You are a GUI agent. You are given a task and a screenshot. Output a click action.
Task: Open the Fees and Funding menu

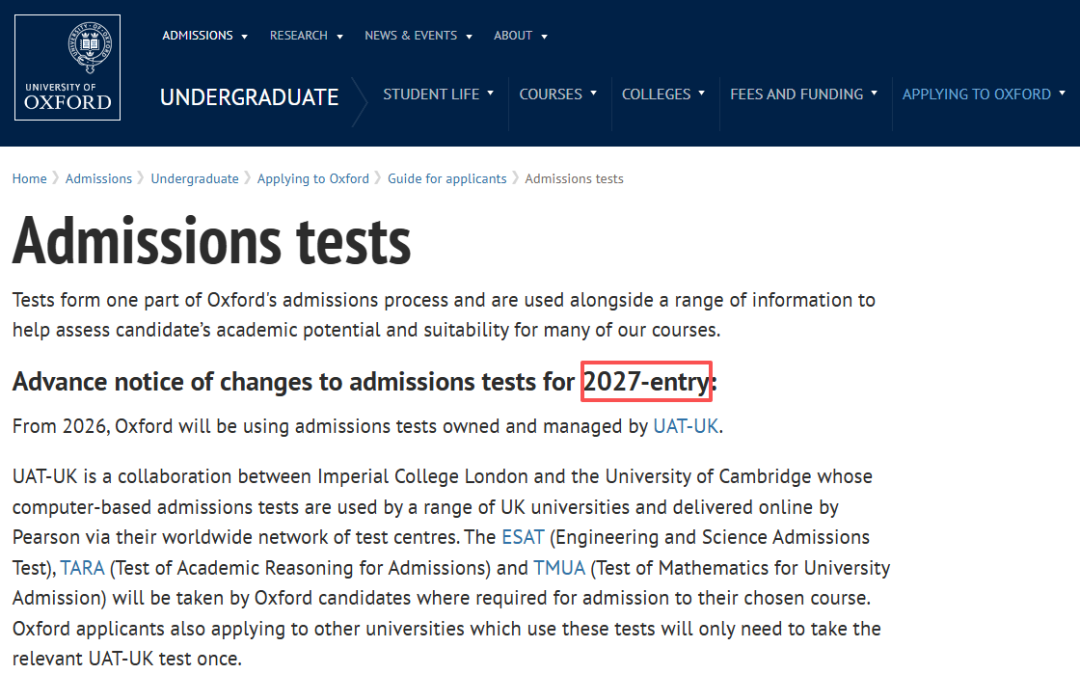[x=803, y=94]
